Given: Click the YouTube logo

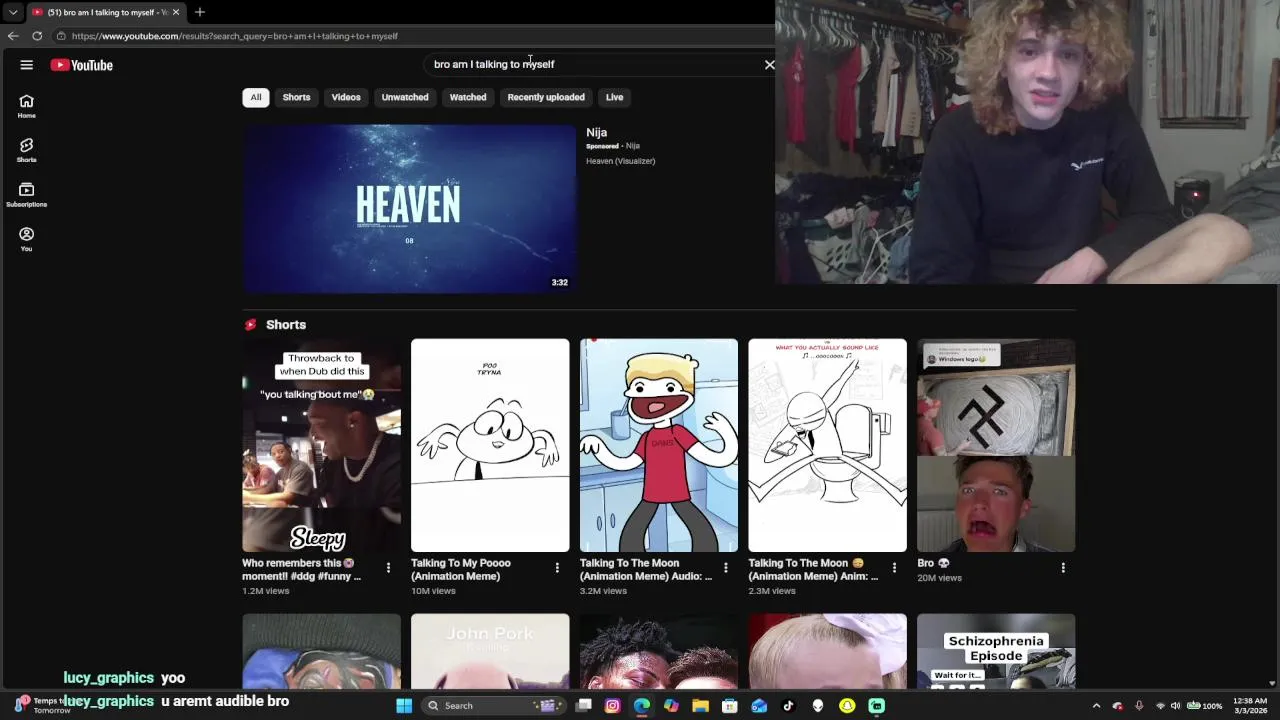Looking at the screenshot, I should click(82, 65).
